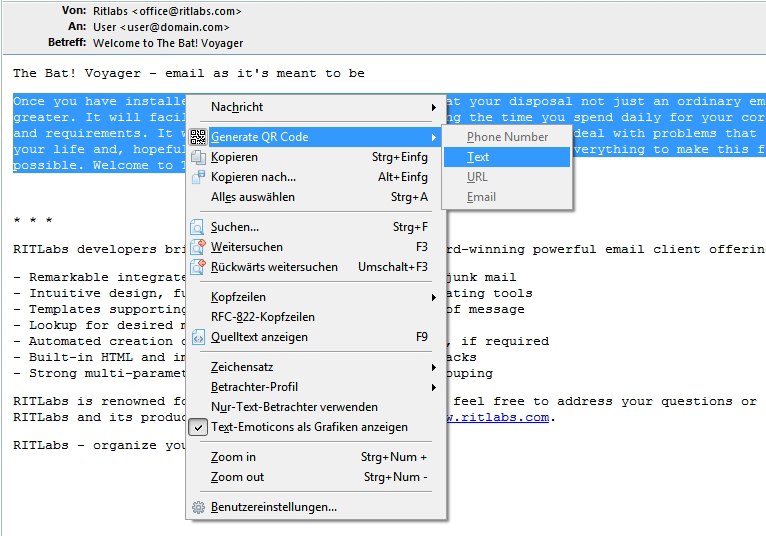
Task: Select Nur-Text-Betrachter verwenden item
Action: tap(316, 407)
